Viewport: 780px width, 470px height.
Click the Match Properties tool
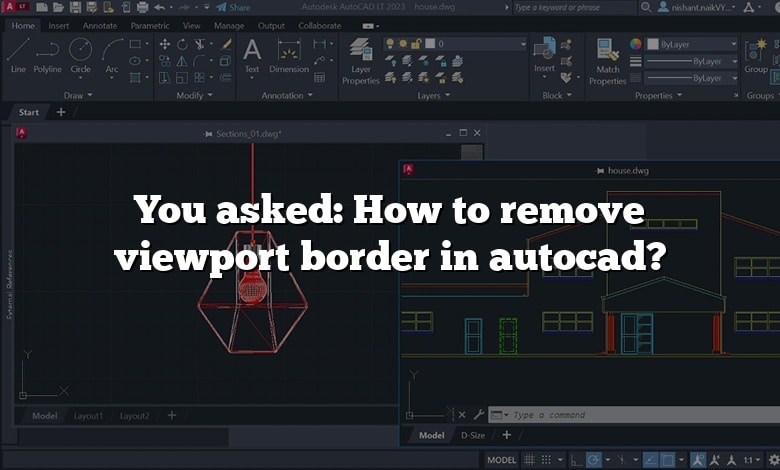point(607,58)
